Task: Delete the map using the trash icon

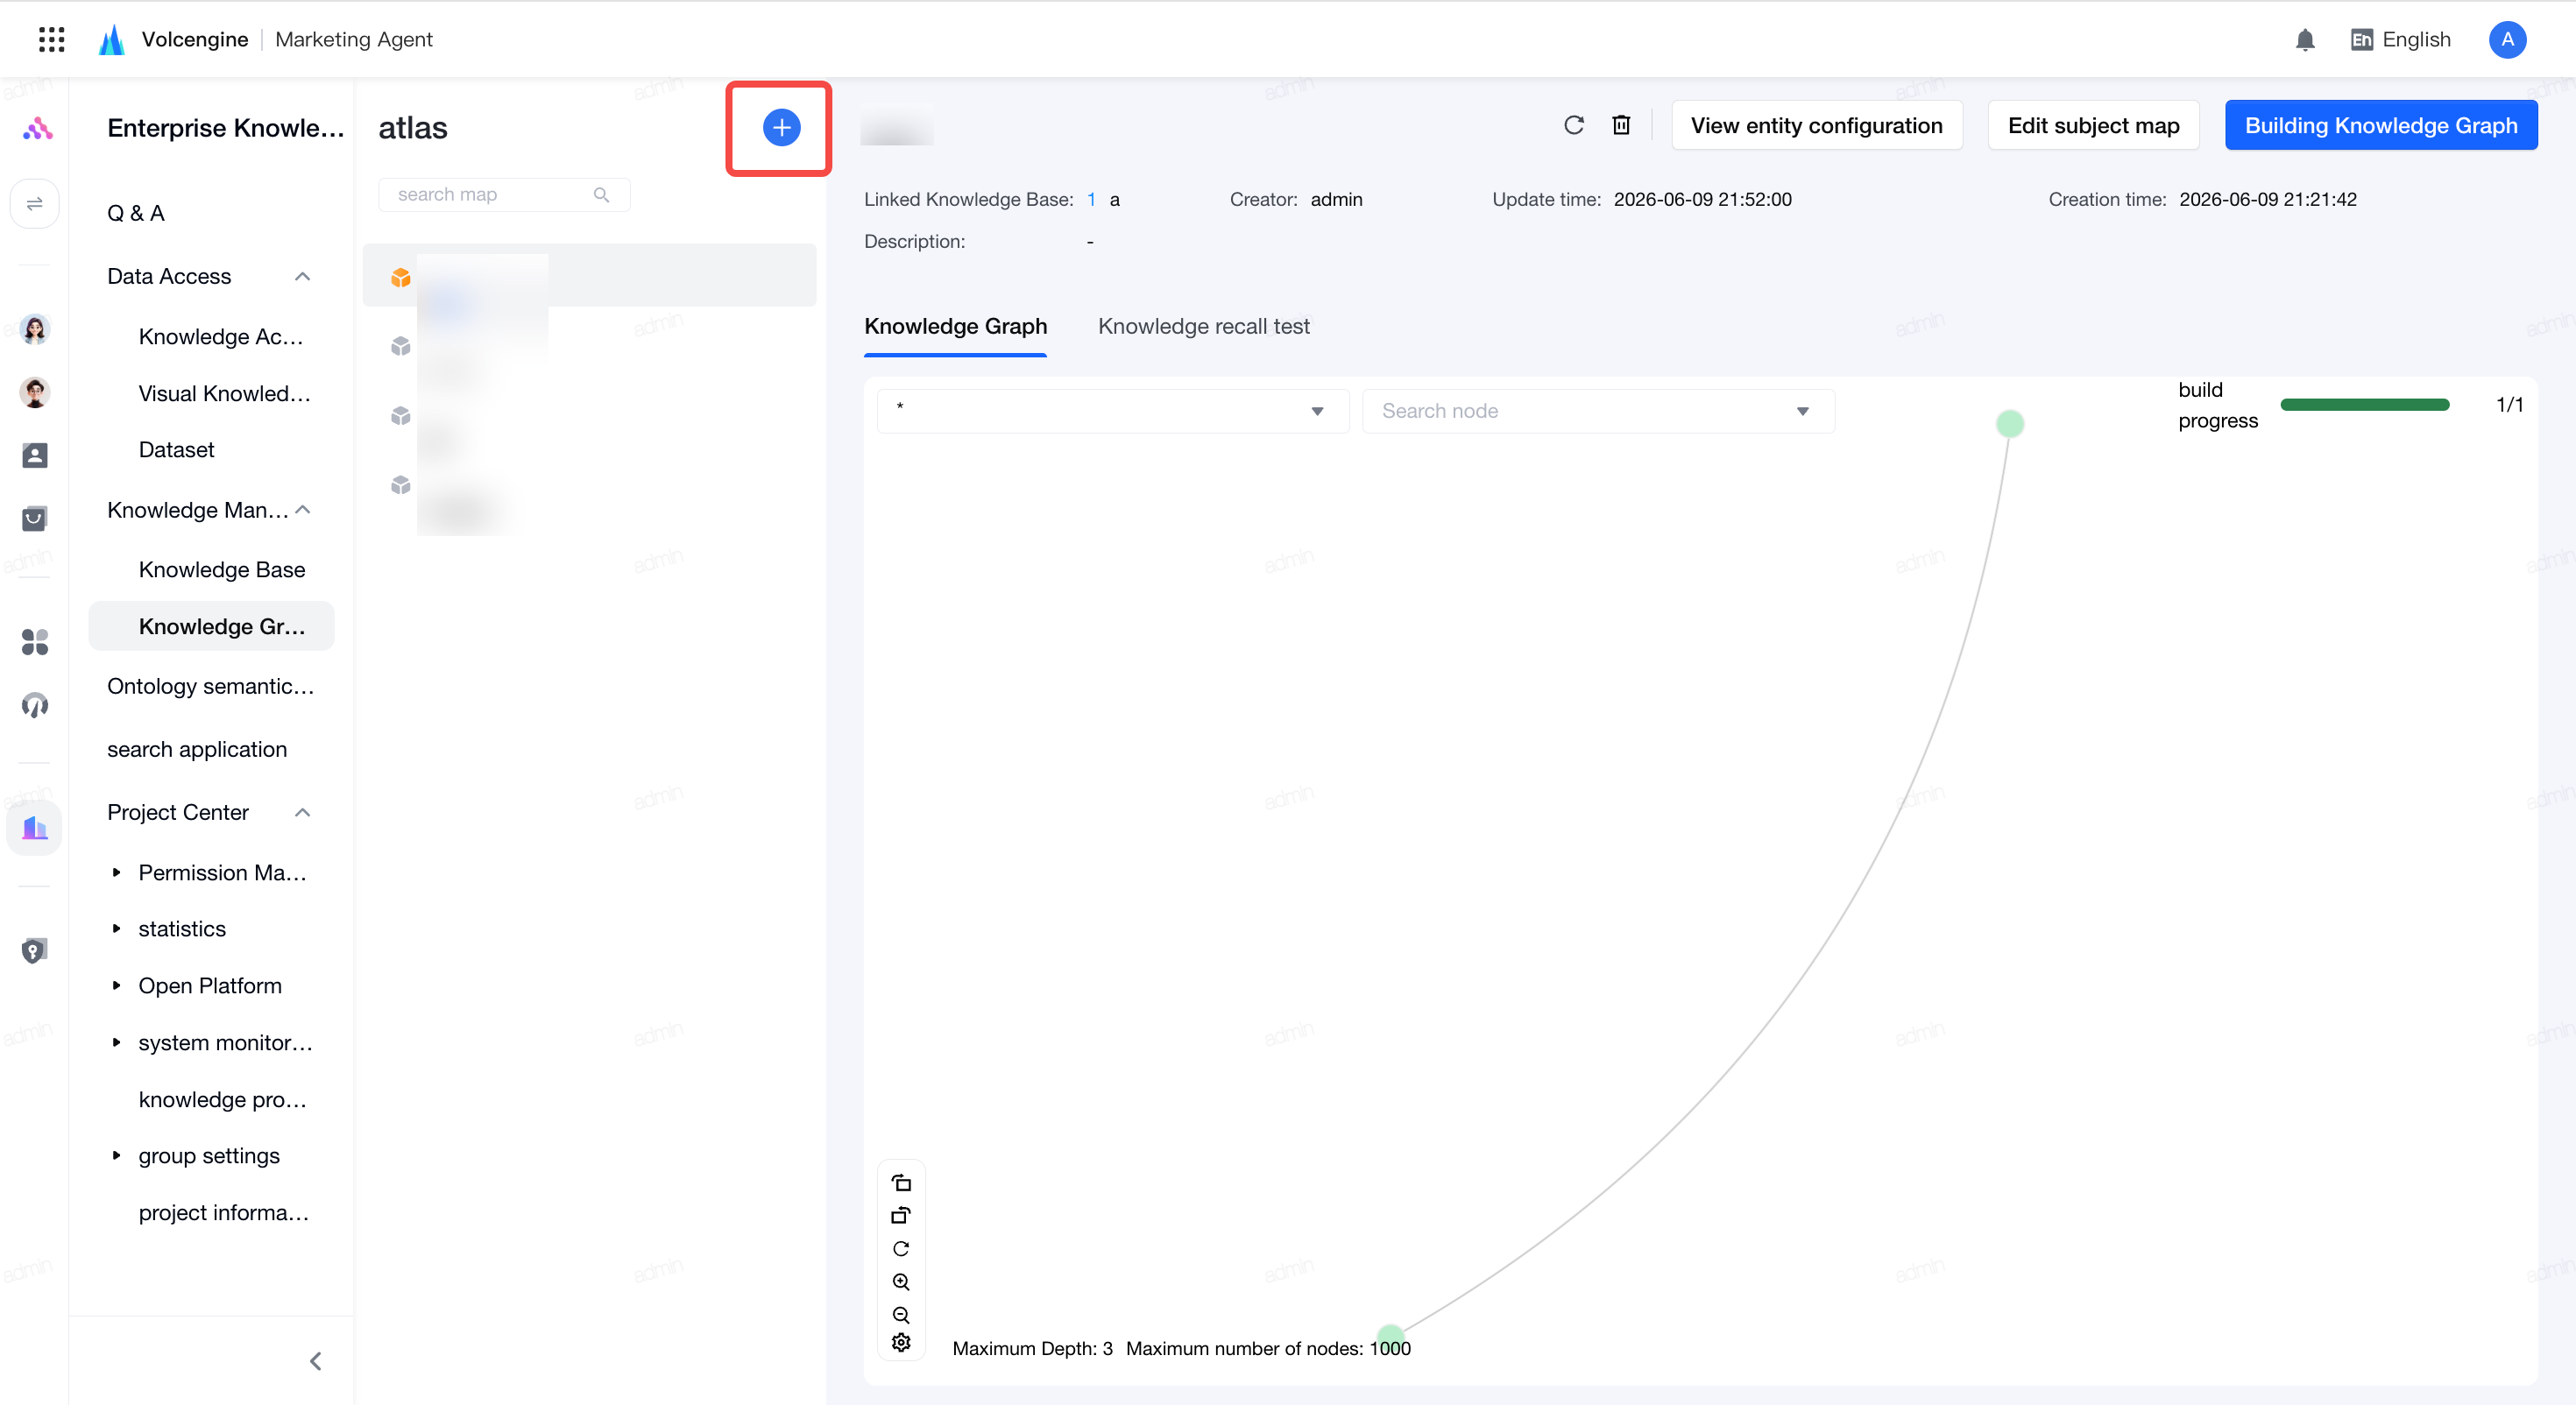Action: tap(1621, 125)
